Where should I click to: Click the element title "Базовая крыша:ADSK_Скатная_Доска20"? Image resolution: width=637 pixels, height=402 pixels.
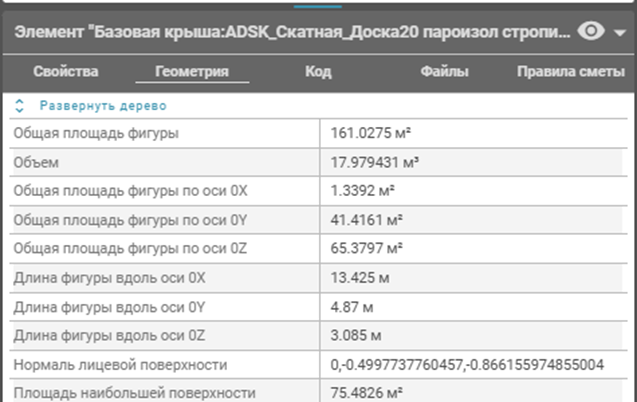point(292,32)
